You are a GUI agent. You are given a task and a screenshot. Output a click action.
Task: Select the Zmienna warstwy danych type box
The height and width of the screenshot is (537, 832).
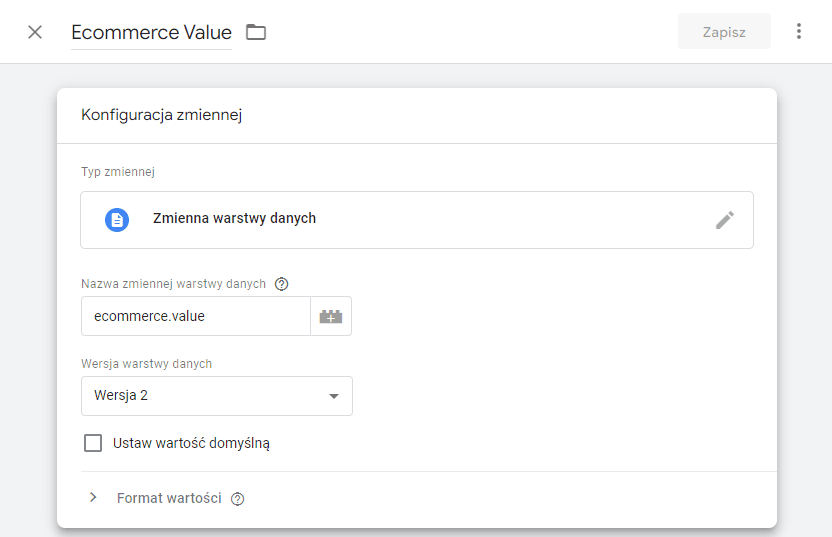417,220
